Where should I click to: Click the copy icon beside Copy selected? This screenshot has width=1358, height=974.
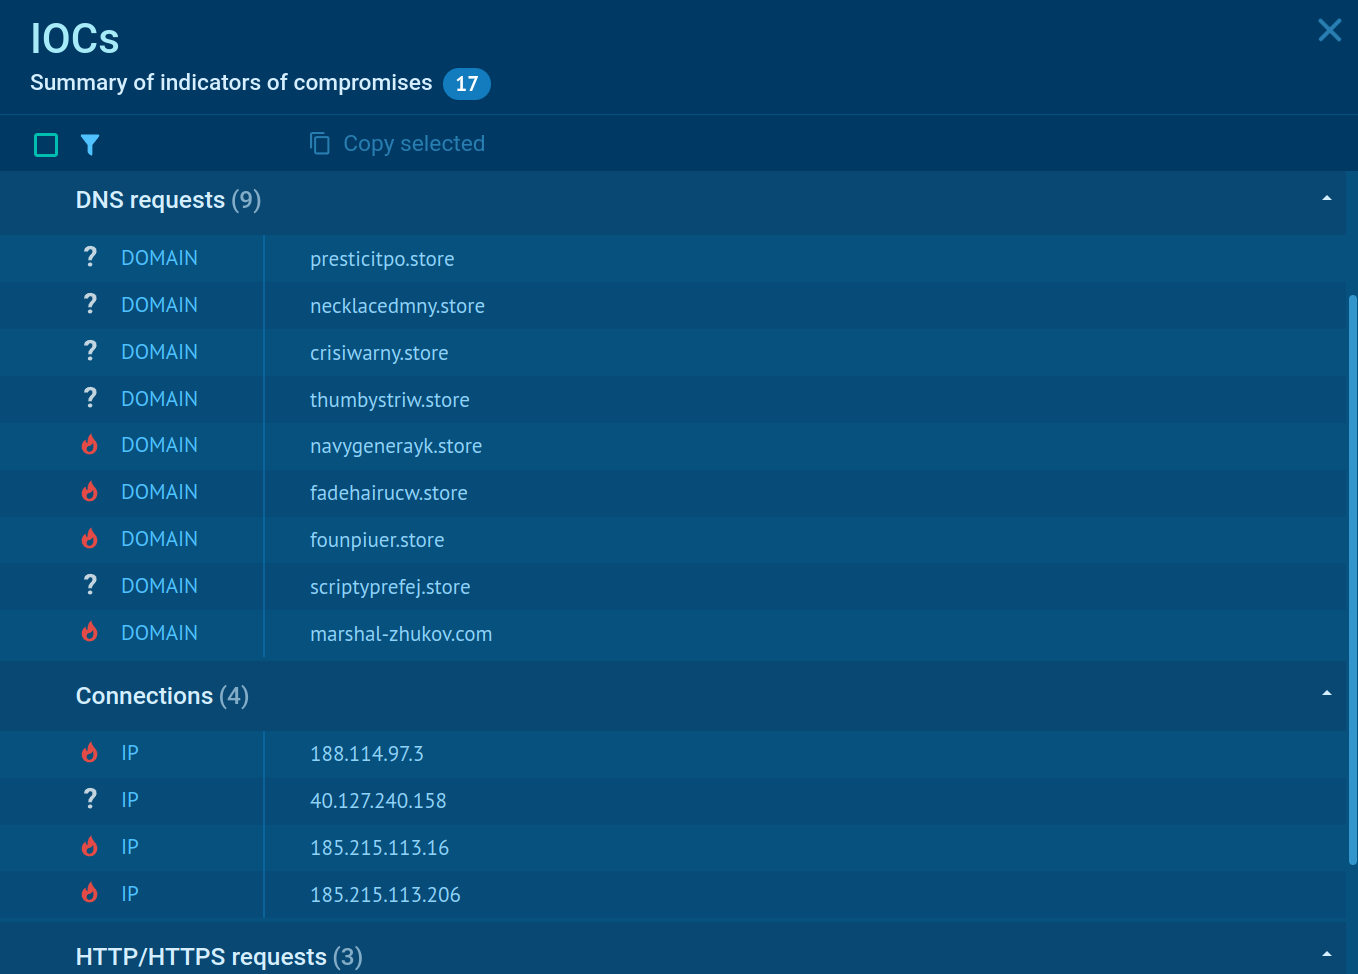[x=320, y=144]
